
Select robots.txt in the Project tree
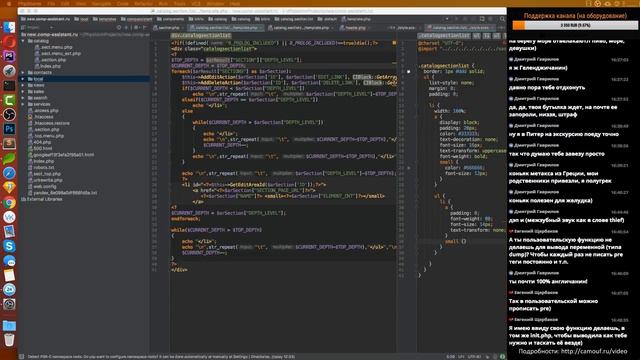44,167
